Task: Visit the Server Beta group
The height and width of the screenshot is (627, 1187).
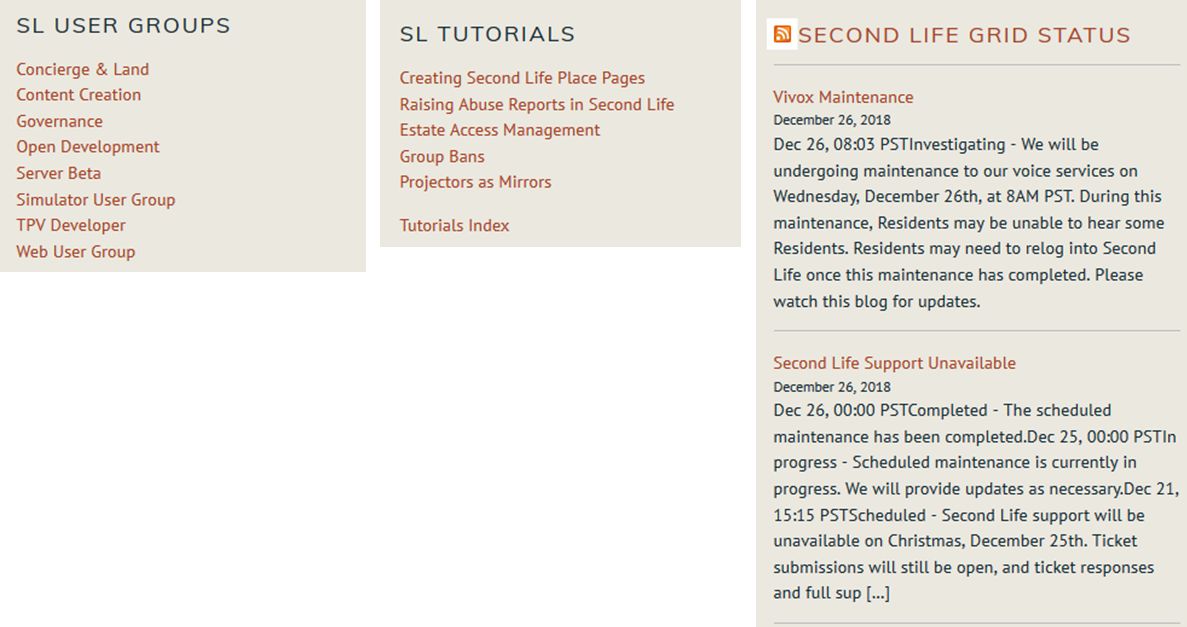Action: 58,173
